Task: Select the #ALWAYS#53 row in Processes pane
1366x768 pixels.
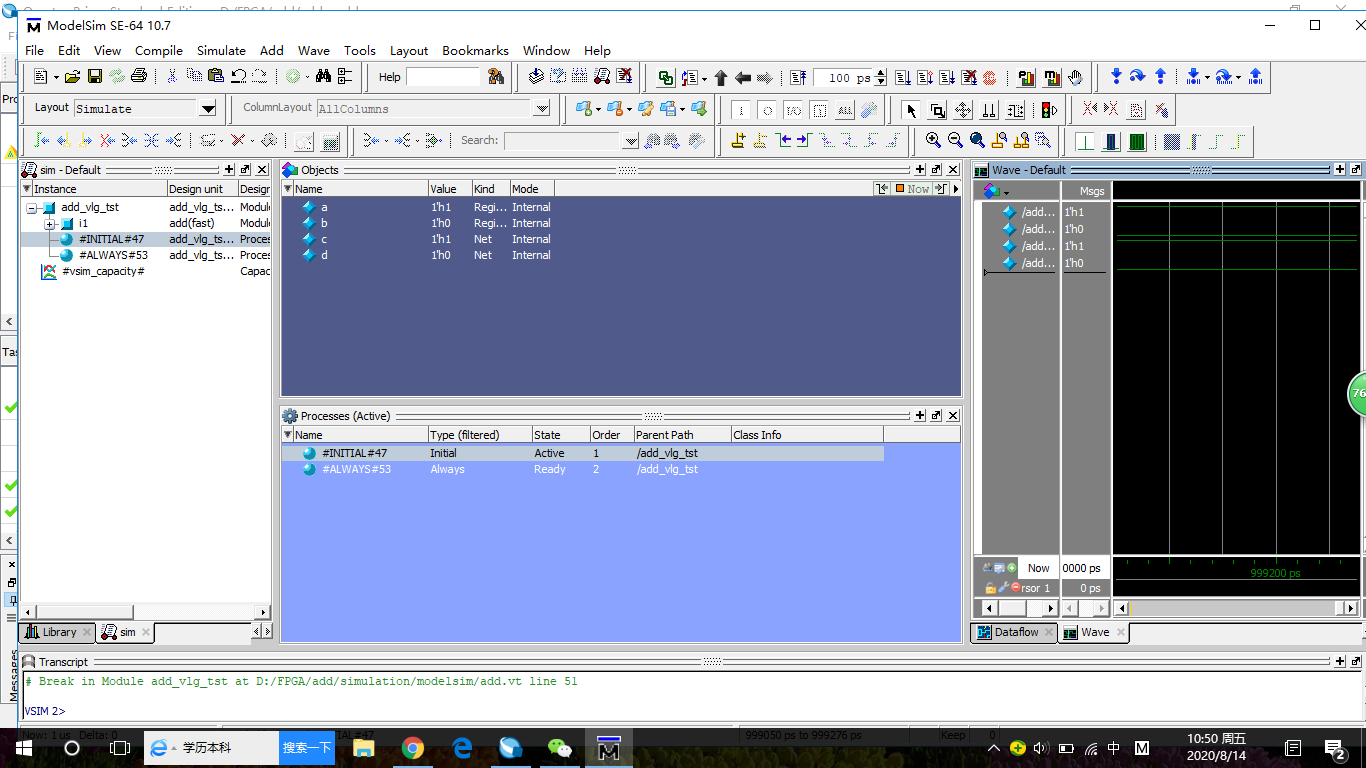Action: point(582,469)
